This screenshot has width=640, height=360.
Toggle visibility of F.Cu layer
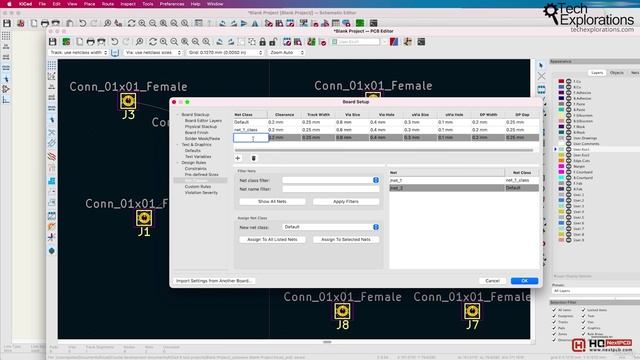click(569, 81)
